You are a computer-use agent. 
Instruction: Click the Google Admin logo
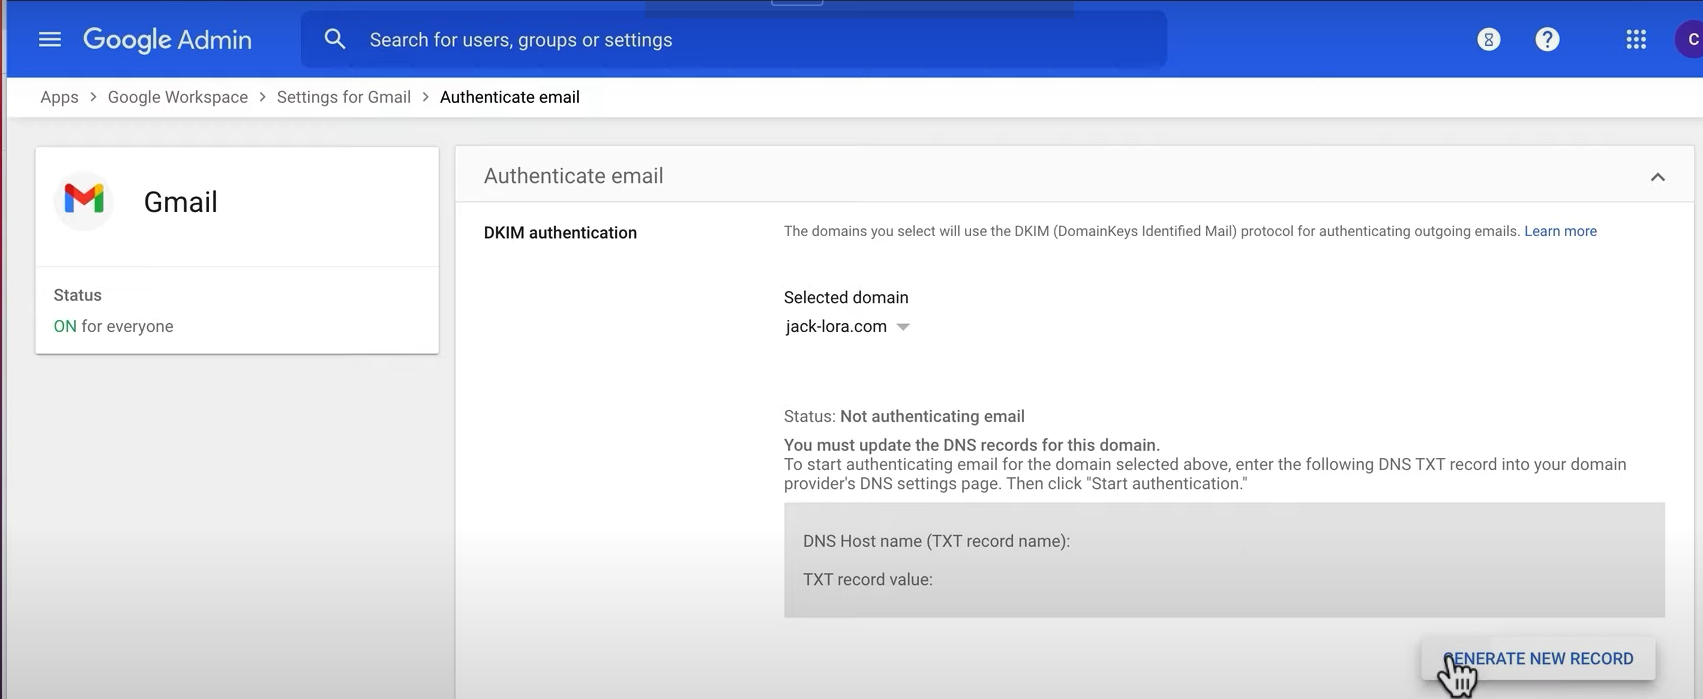coord(167,40)
